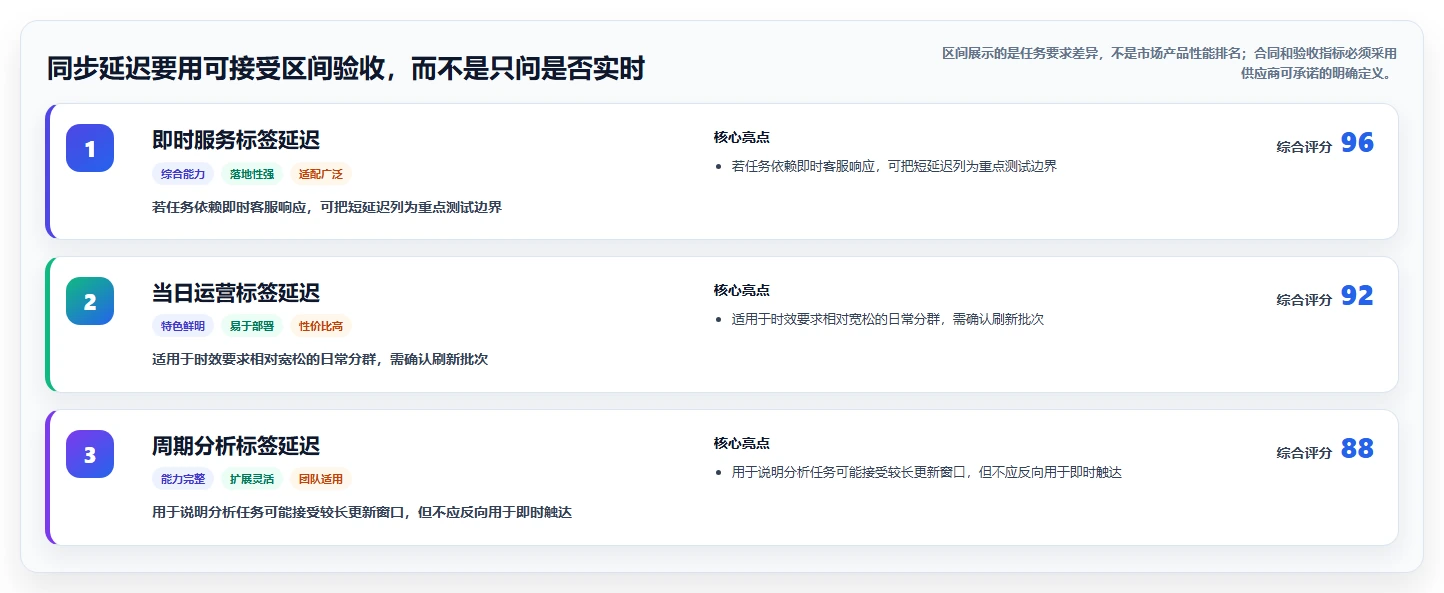Click the bulleted 用于说明分析任务 highlight item
1444x593 pixels.
(927, 472)
